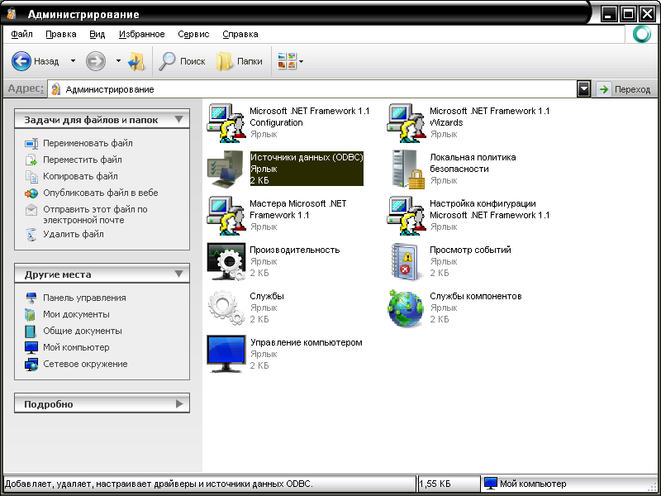Viewport: 661px width, 496px height.
Task: Click the Панель управления link
Action: (84, 297)
